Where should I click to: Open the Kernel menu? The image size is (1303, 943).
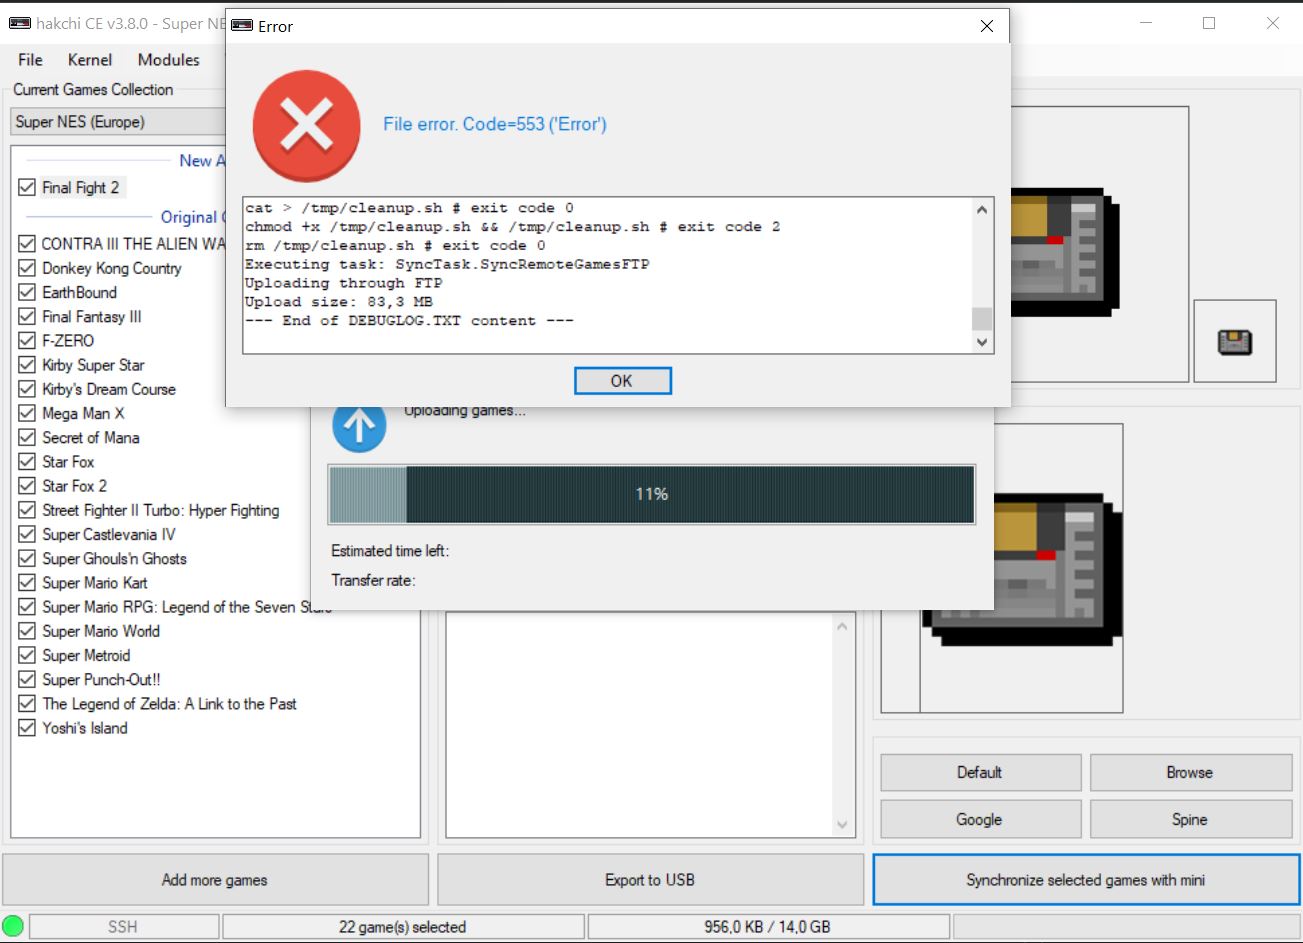tap(90, 59)
